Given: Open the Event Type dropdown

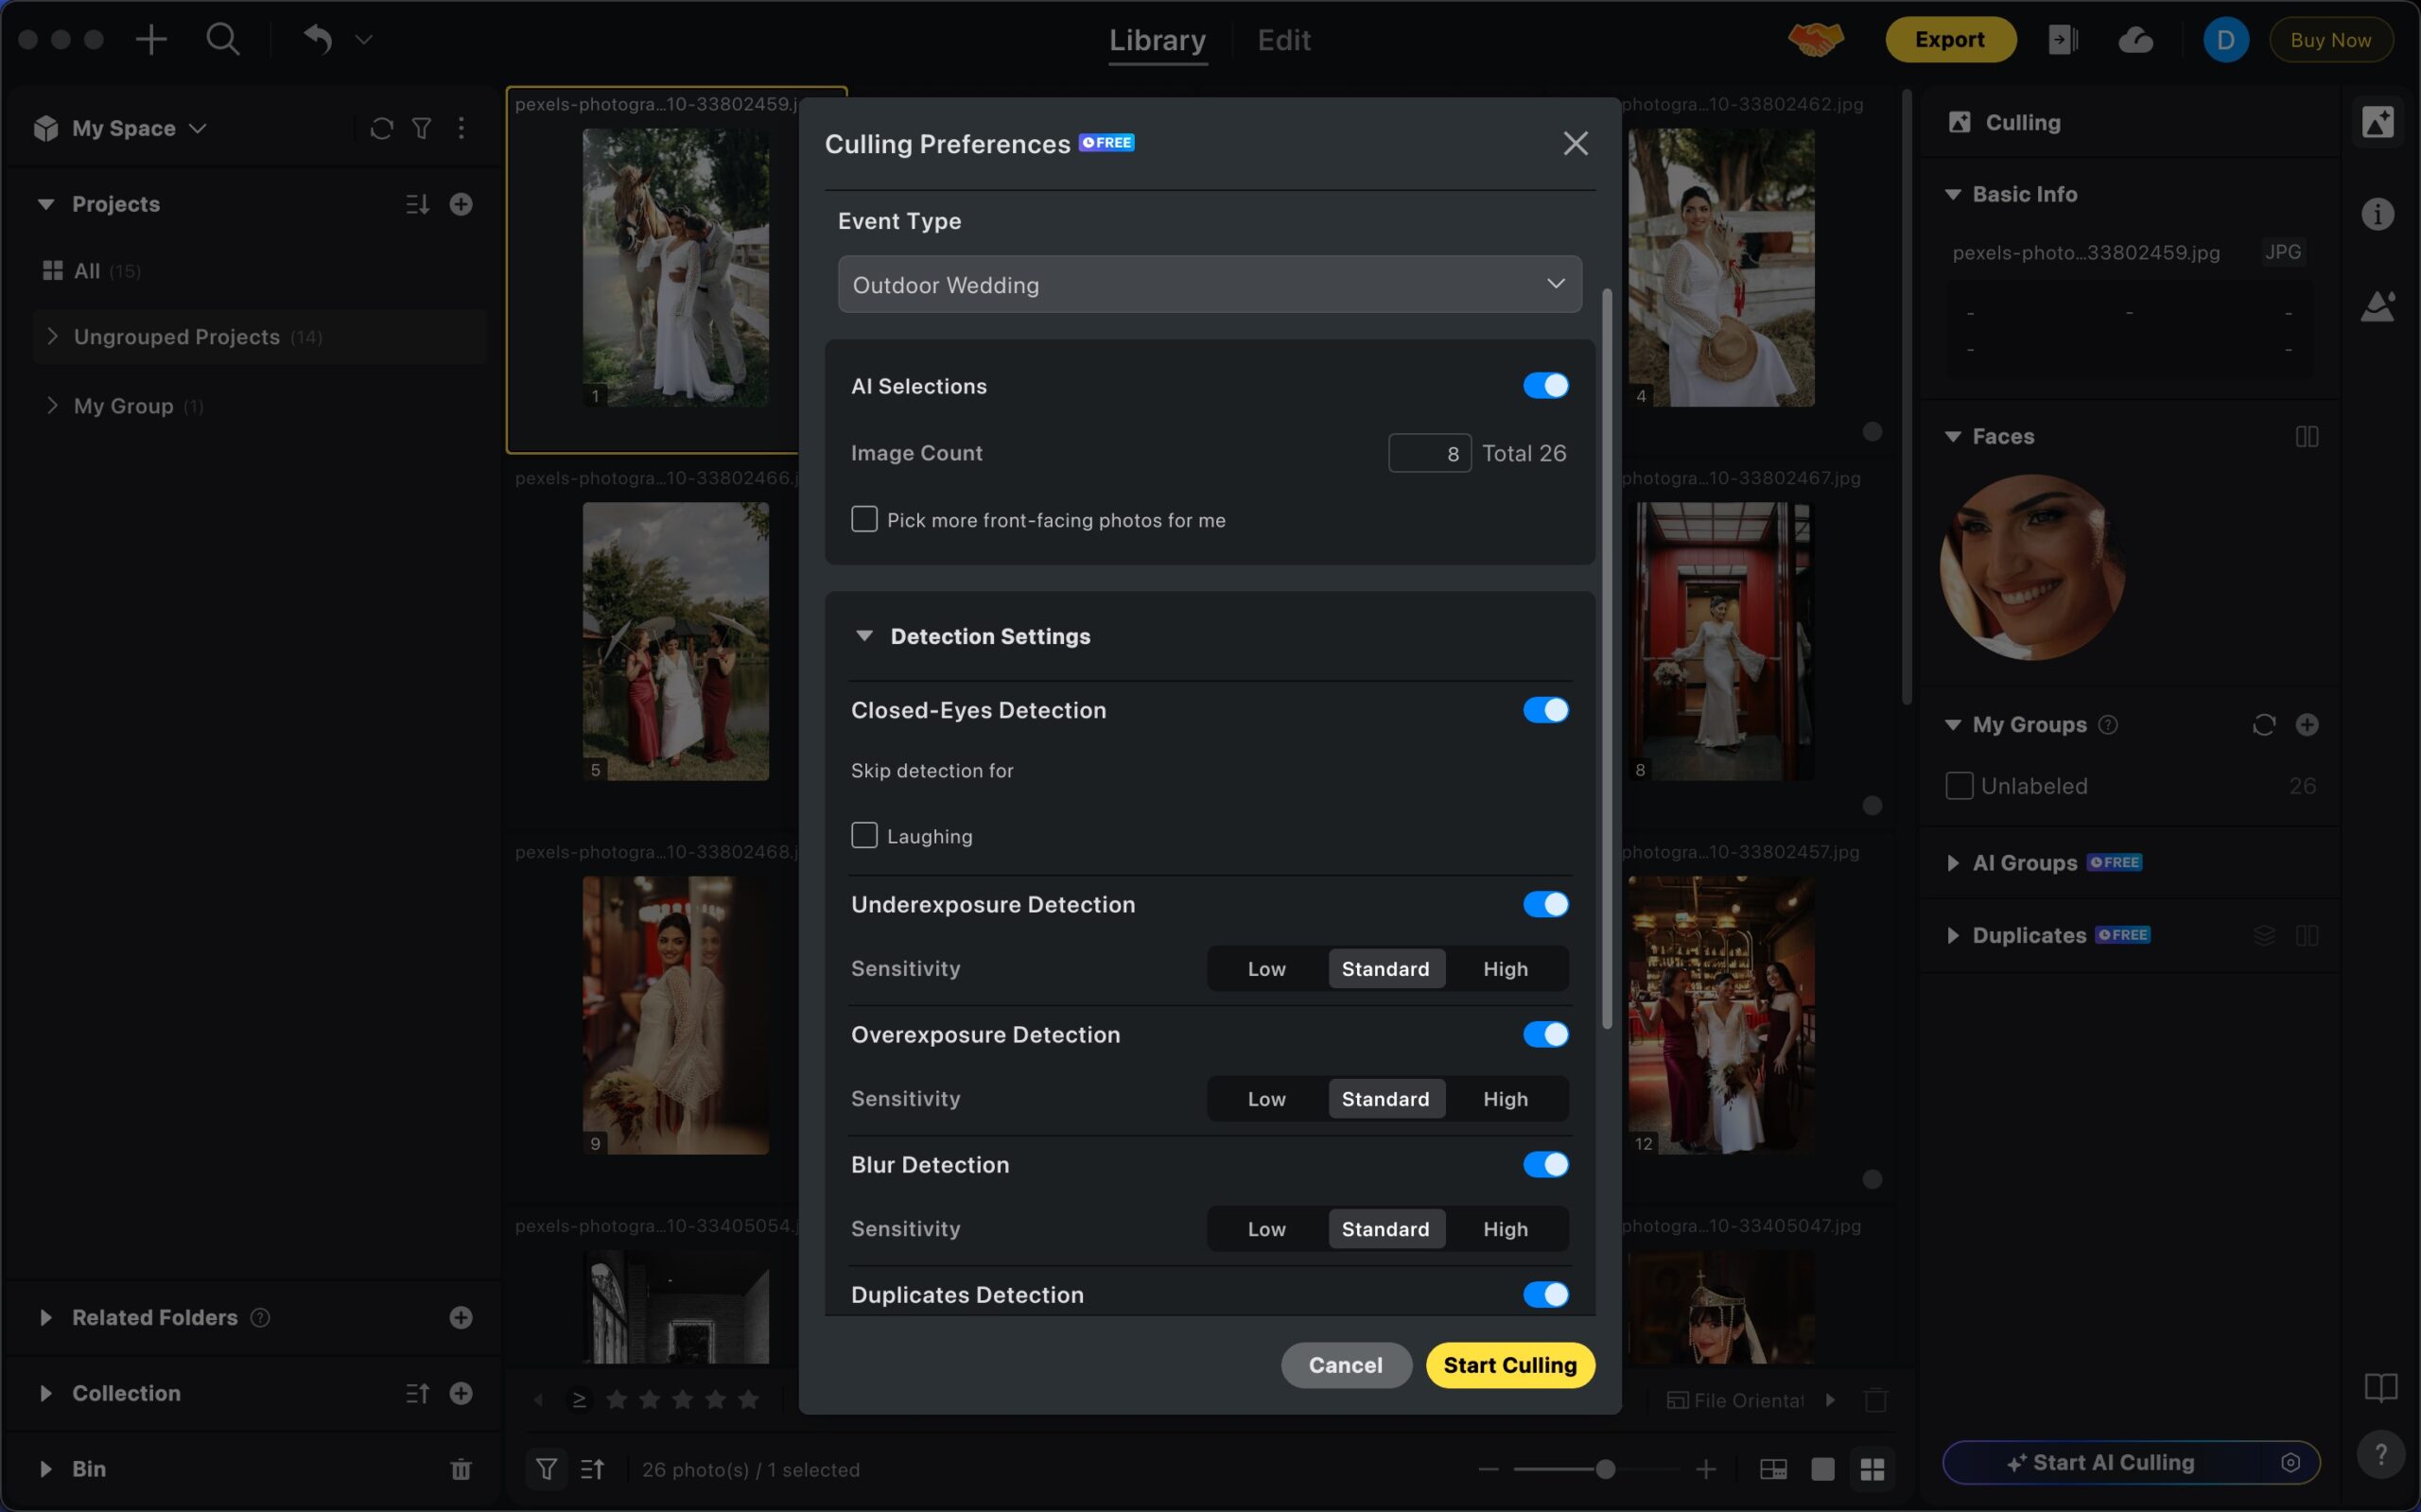Looking at the screenshot, I should point(1209,285).
